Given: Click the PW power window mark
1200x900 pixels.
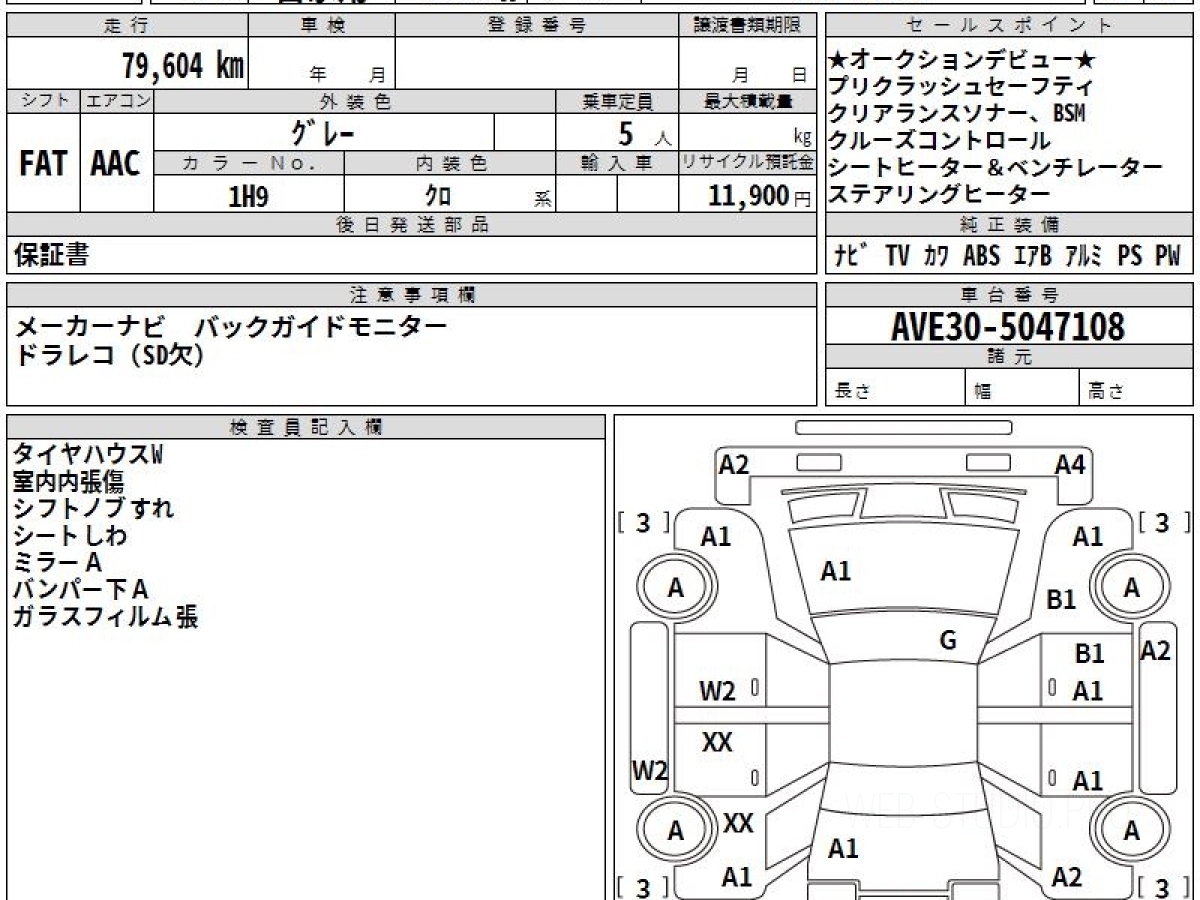Looking at the screenshot, I should point(1168,256).
